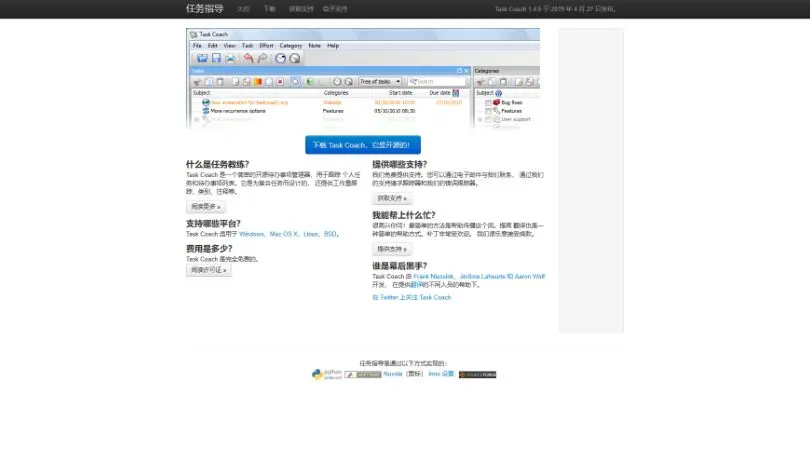Viewport: 810px width, 450px height.
Task: Click the floppy disk Save icon
Action: tap(216, 58)
